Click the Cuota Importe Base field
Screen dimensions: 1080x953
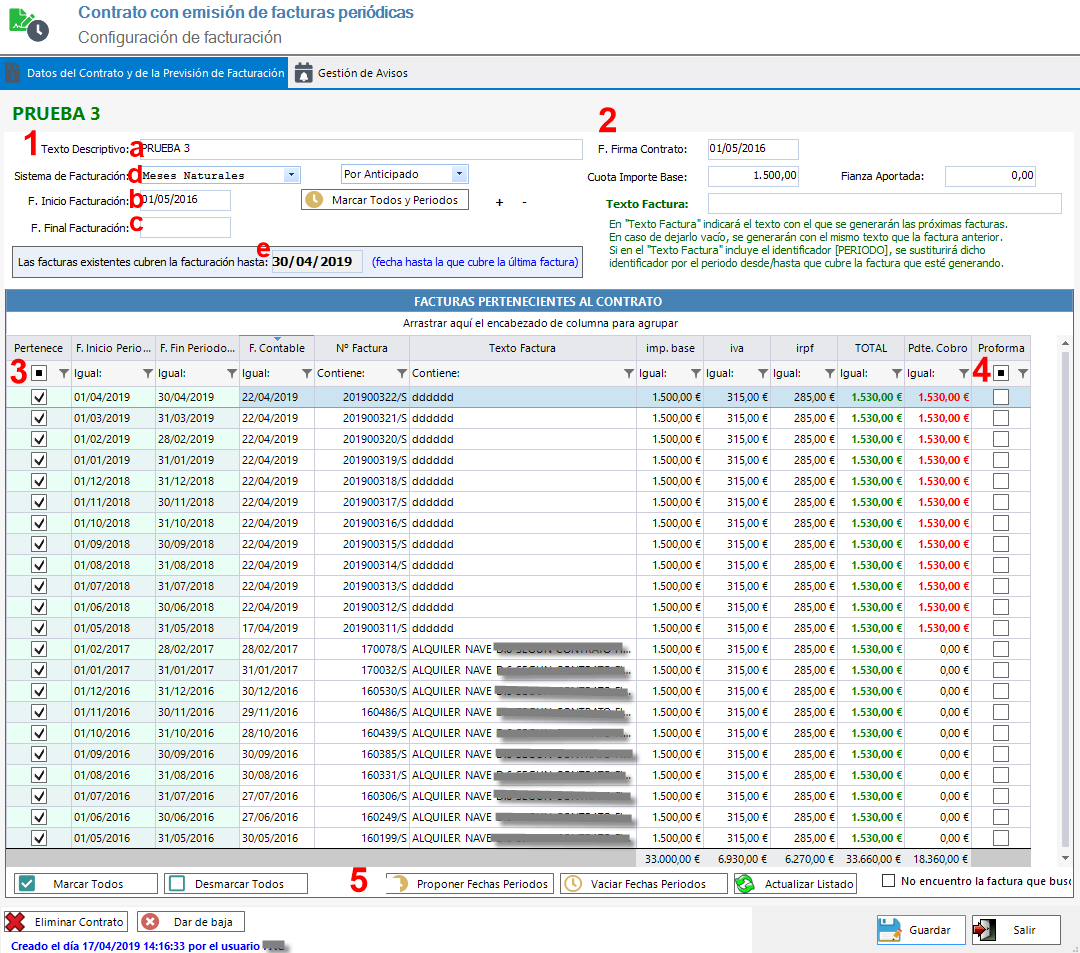point(754,176)
